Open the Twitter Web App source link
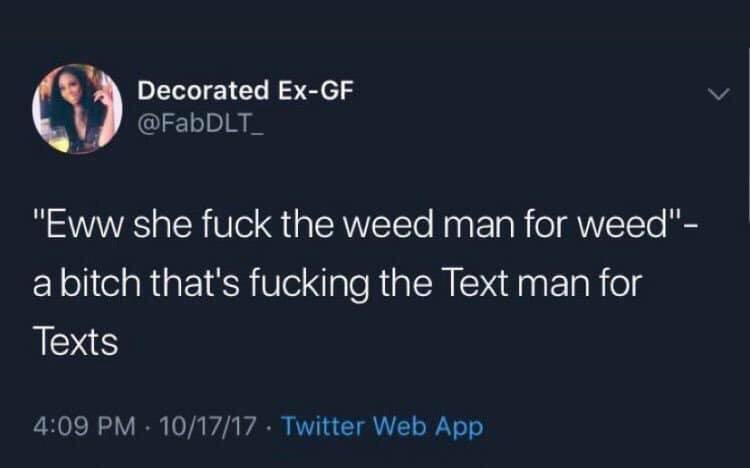The height and width of the screenshot is (468, 750). (x=382, y=426)
